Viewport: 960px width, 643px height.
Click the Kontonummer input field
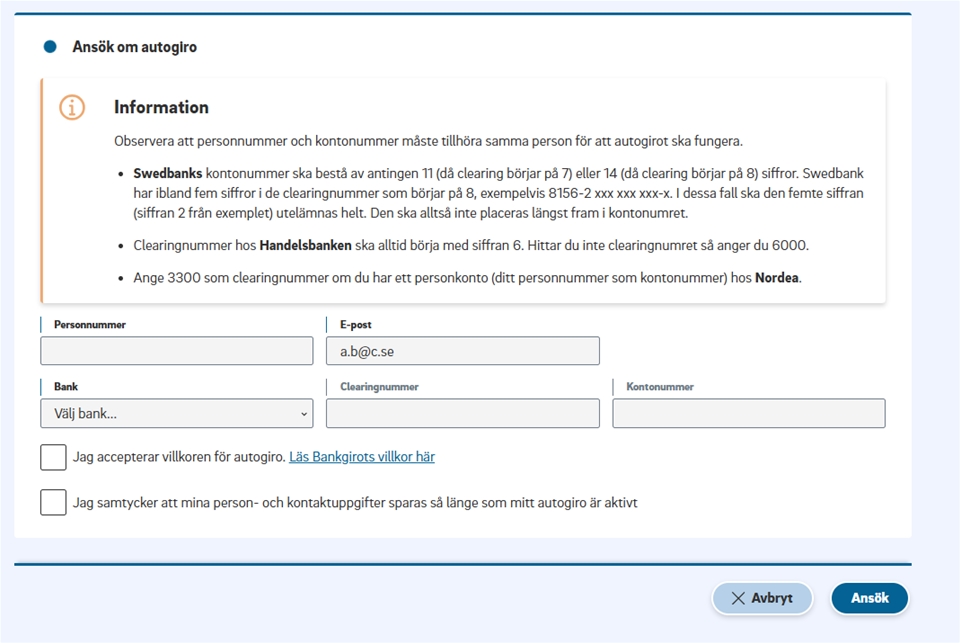pyautogui.click(x=748, y=414)
